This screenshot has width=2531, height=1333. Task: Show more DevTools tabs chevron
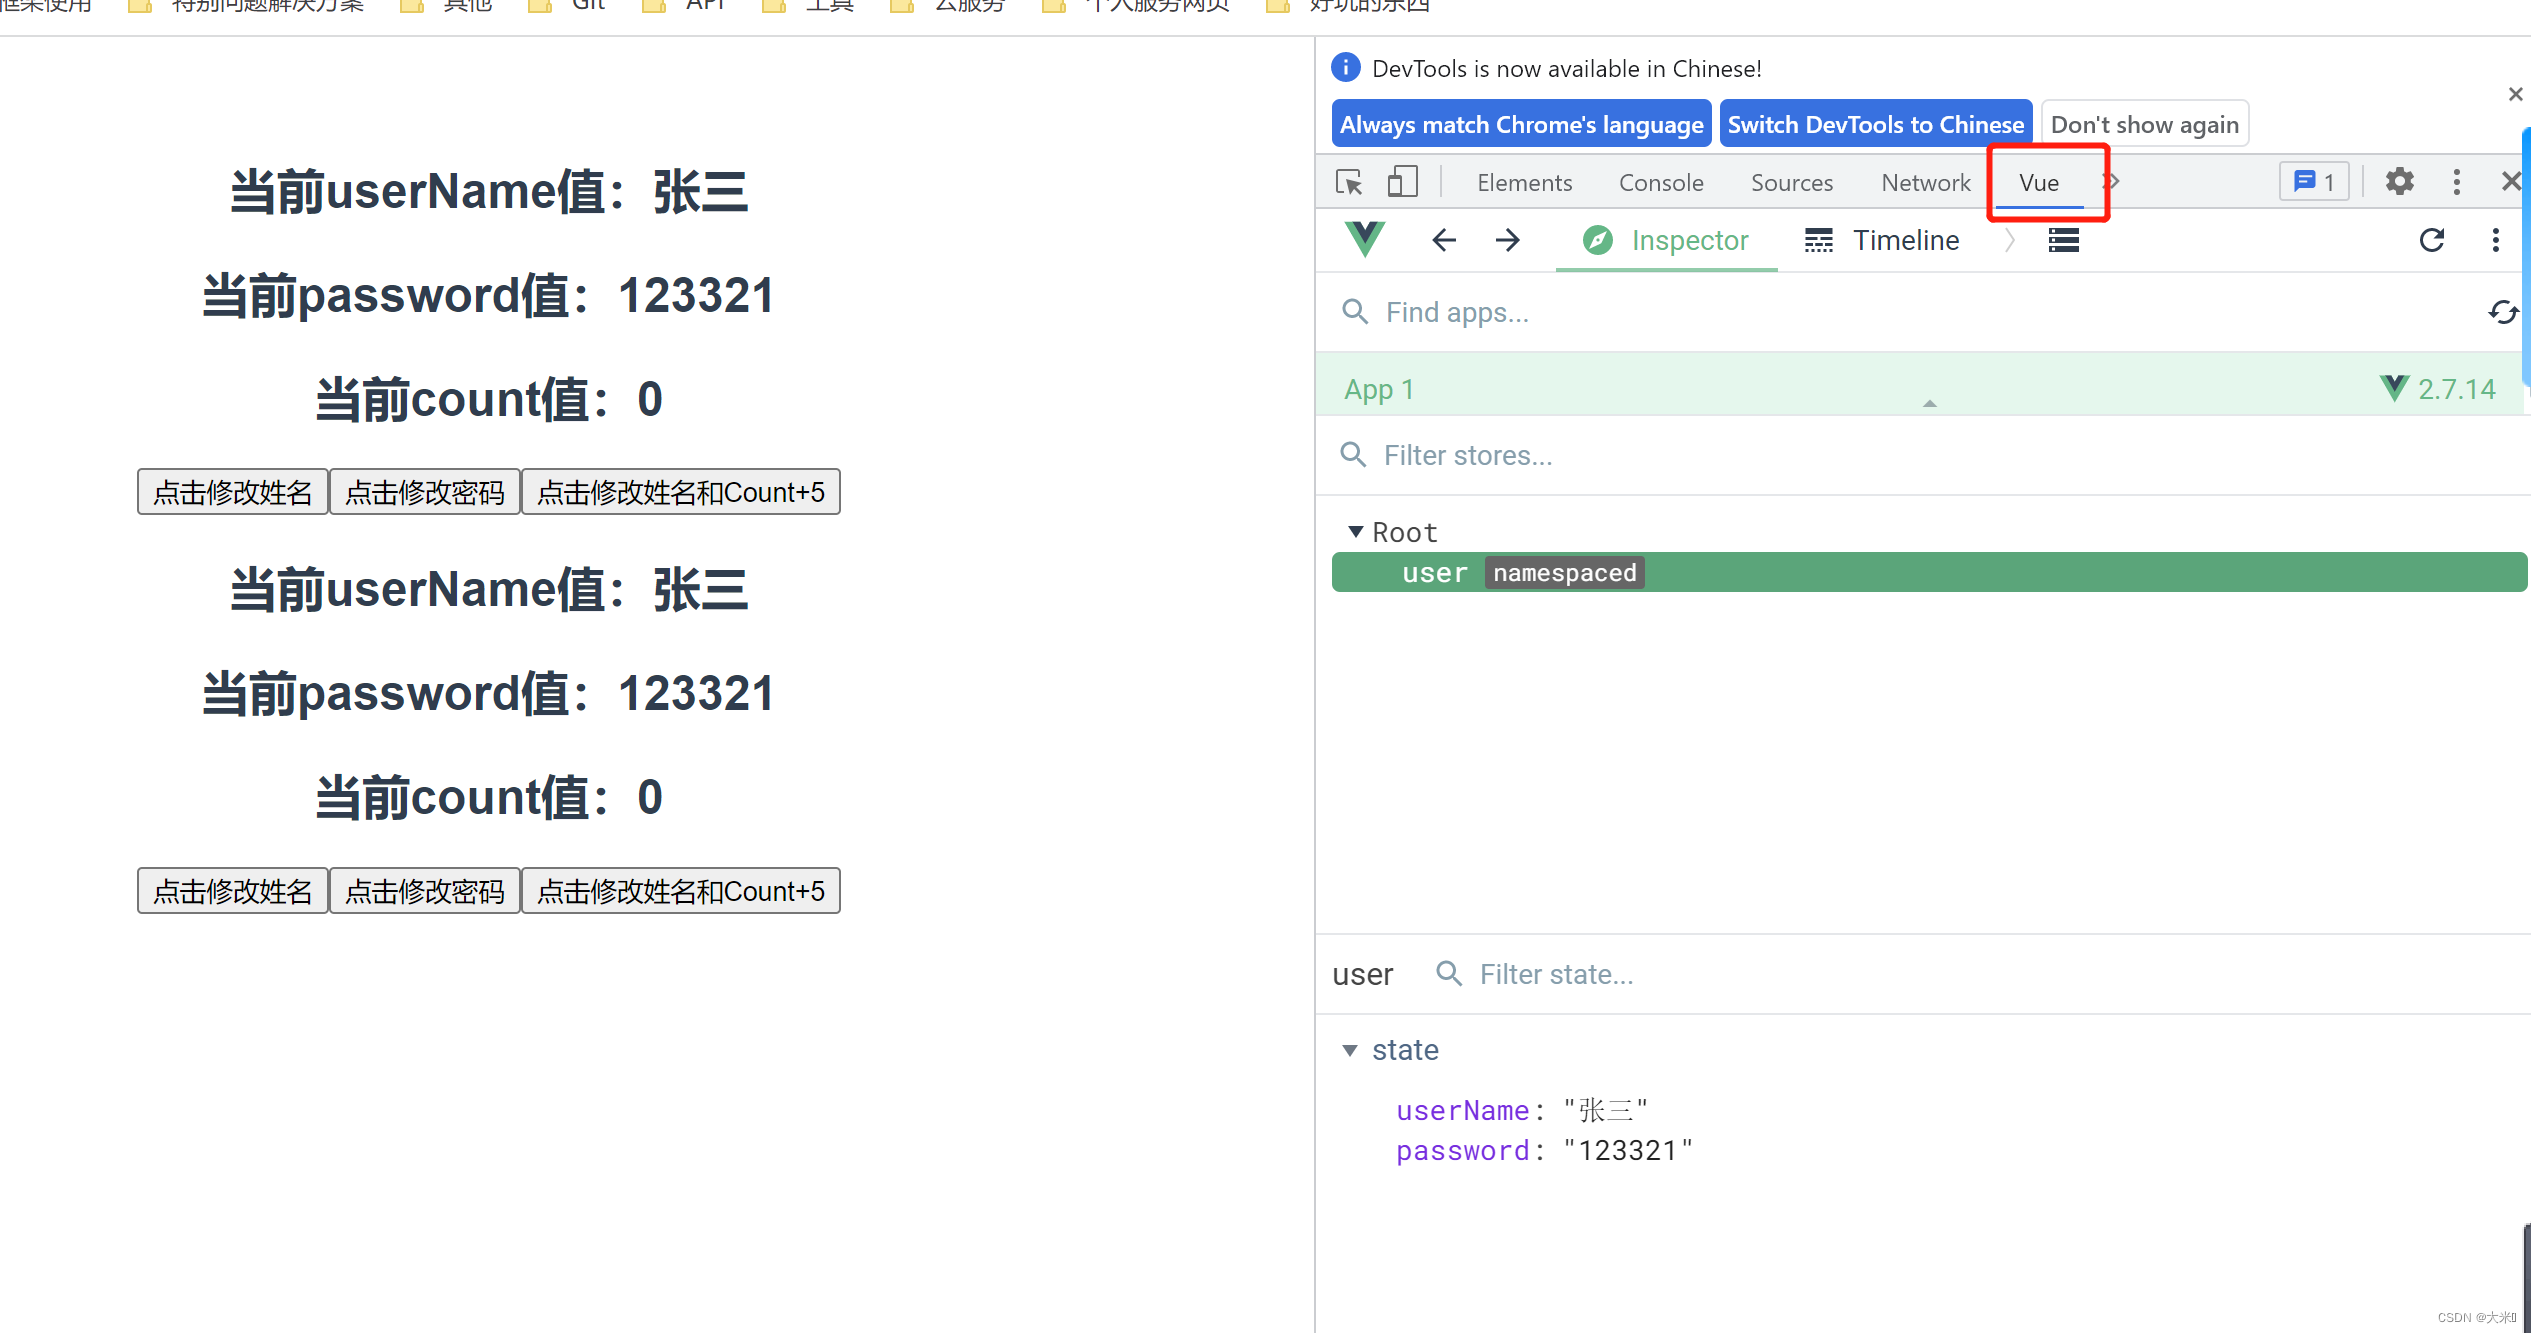click(2111, 182)
